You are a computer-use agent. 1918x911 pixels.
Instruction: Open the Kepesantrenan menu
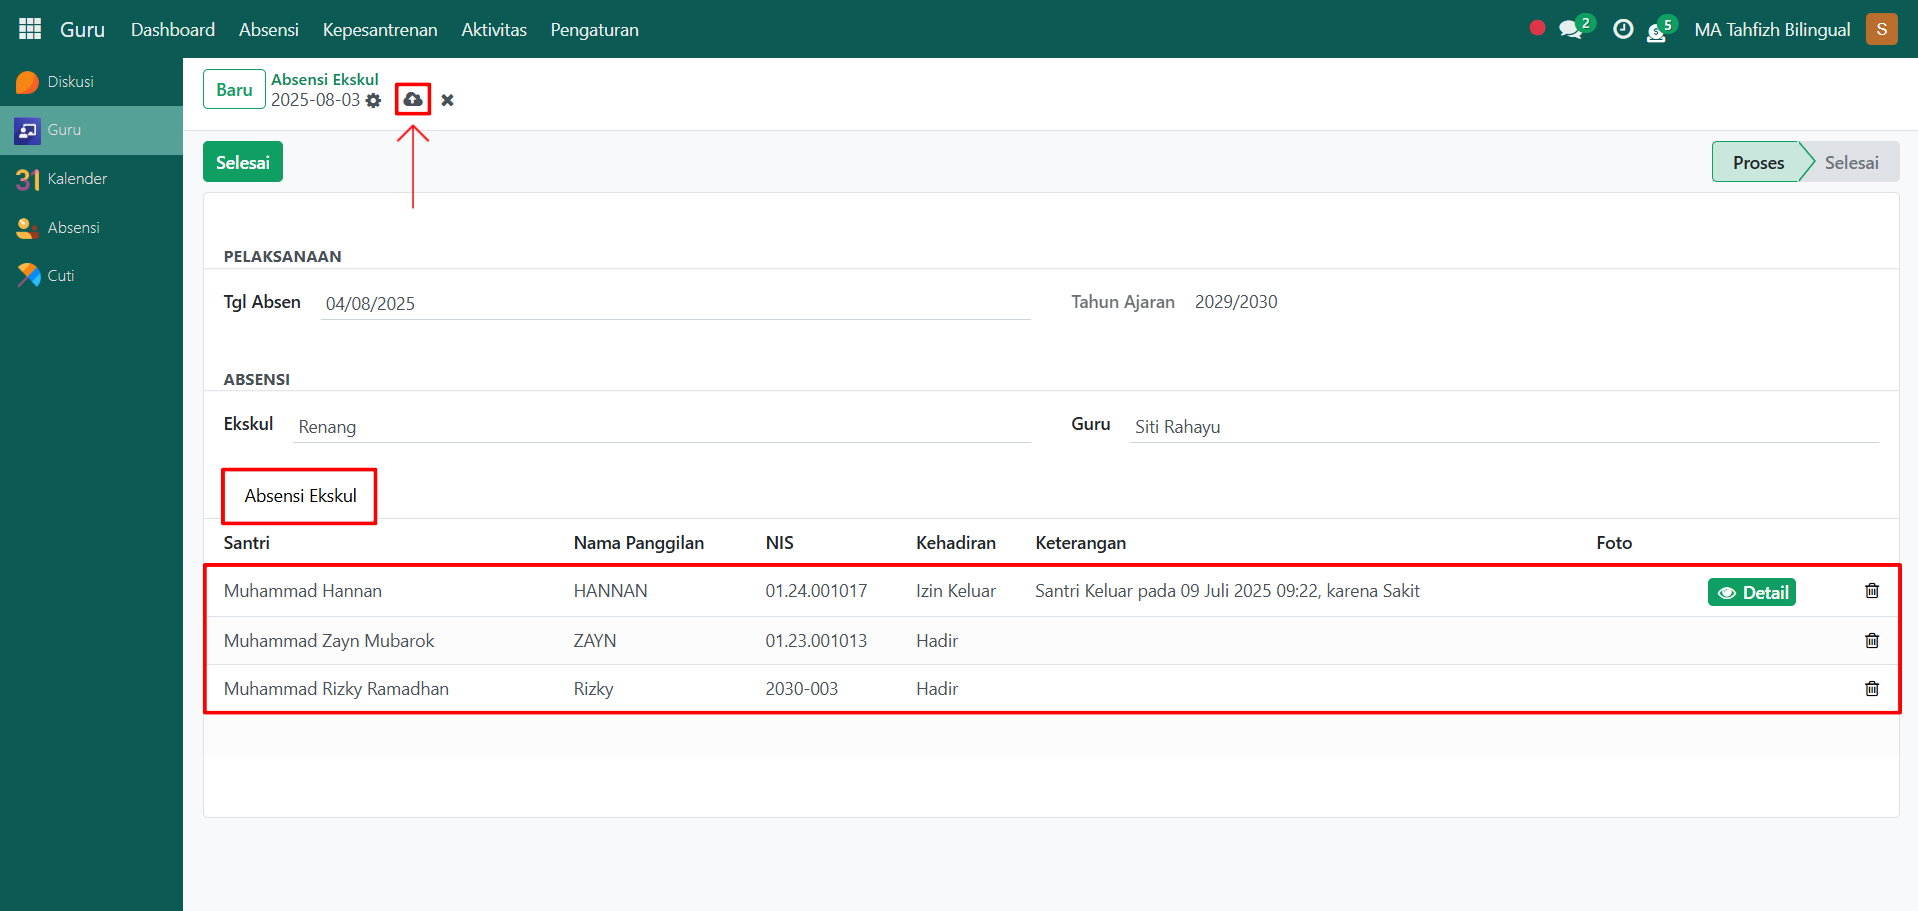point(379,30)
